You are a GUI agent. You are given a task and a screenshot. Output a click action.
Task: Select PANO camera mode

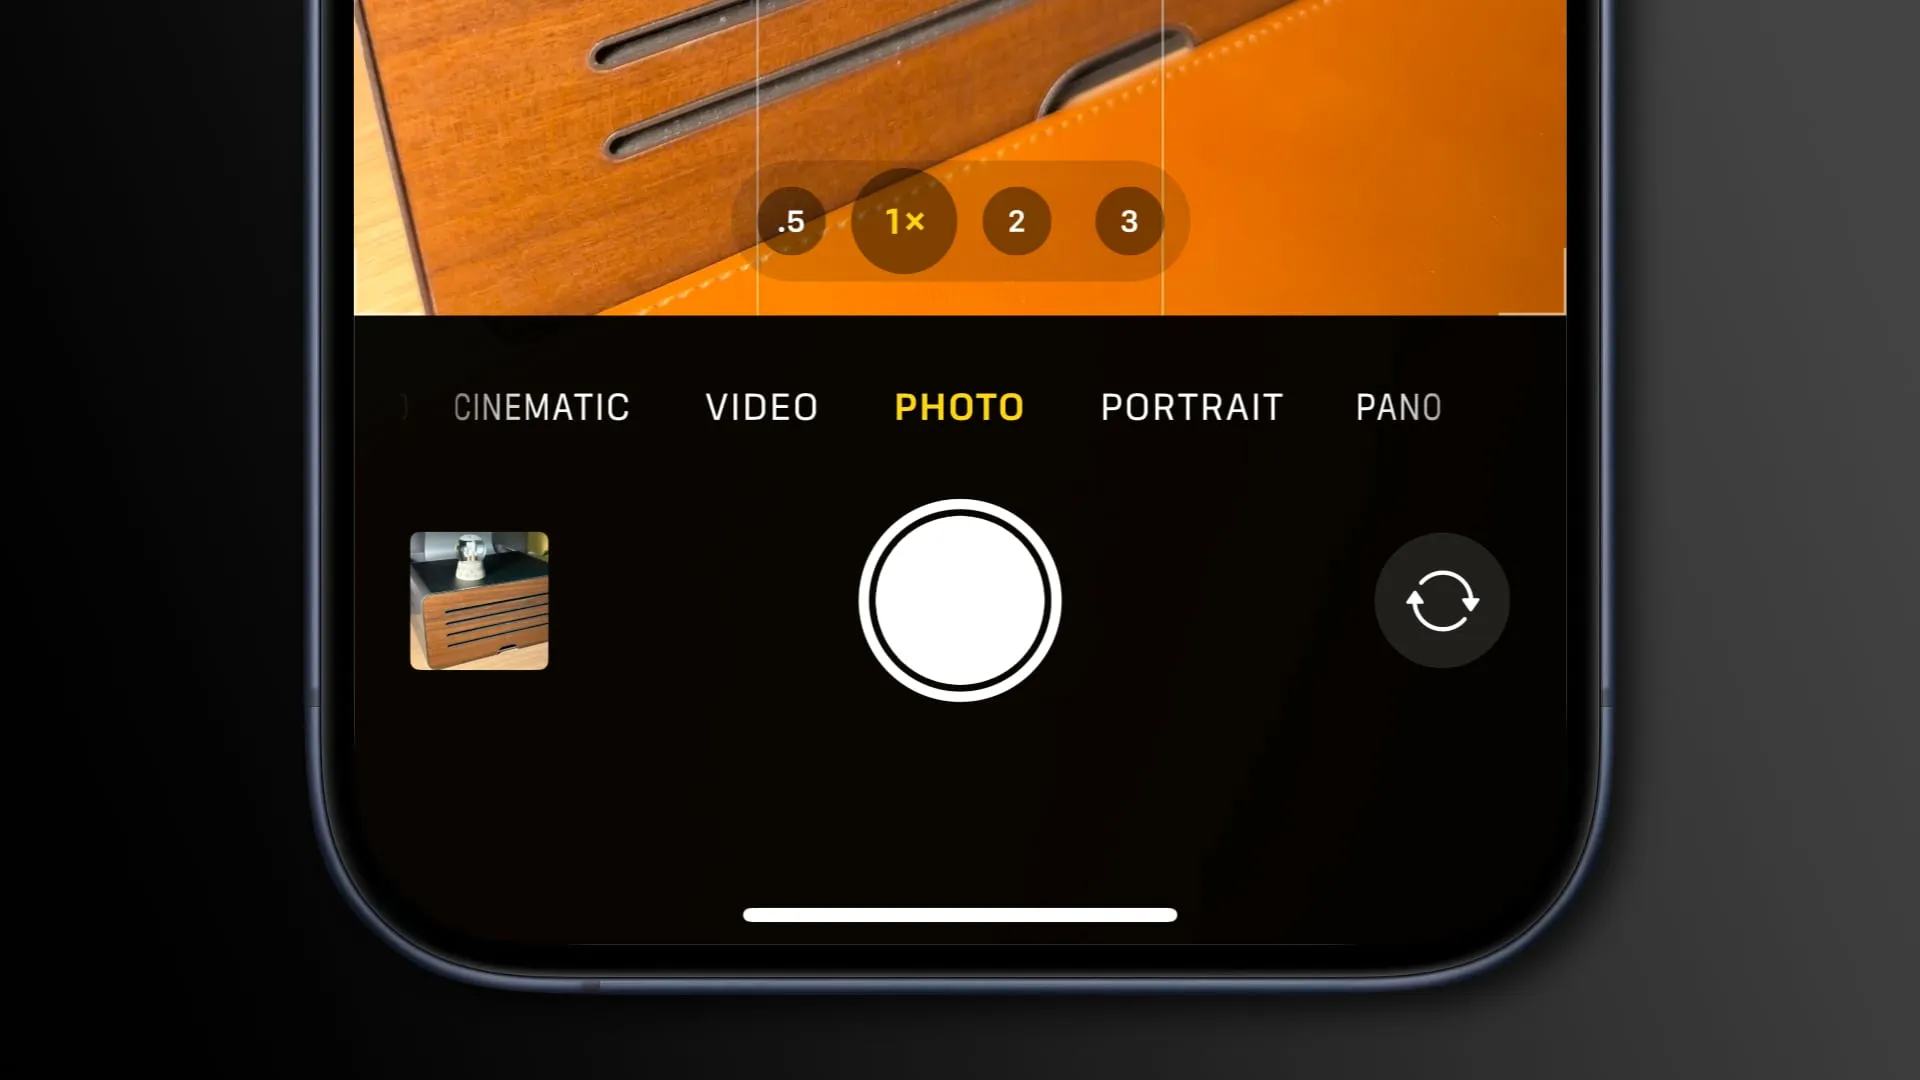pyautogui.click(x=1398, y=406)
